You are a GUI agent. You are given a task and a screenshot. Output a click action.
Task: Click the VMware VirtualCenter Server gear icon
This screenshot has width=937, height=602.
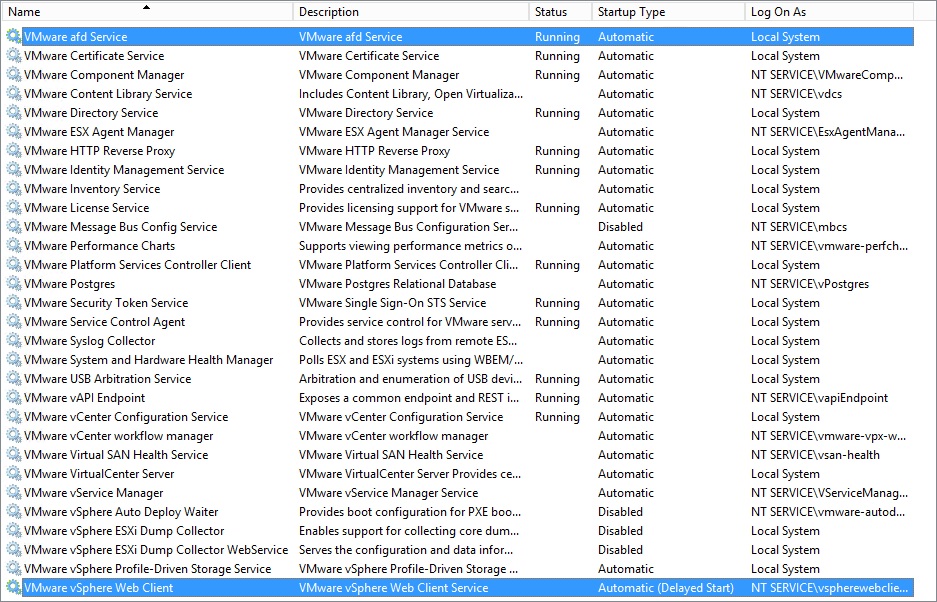pyautogui.click(x=14, y=474)
